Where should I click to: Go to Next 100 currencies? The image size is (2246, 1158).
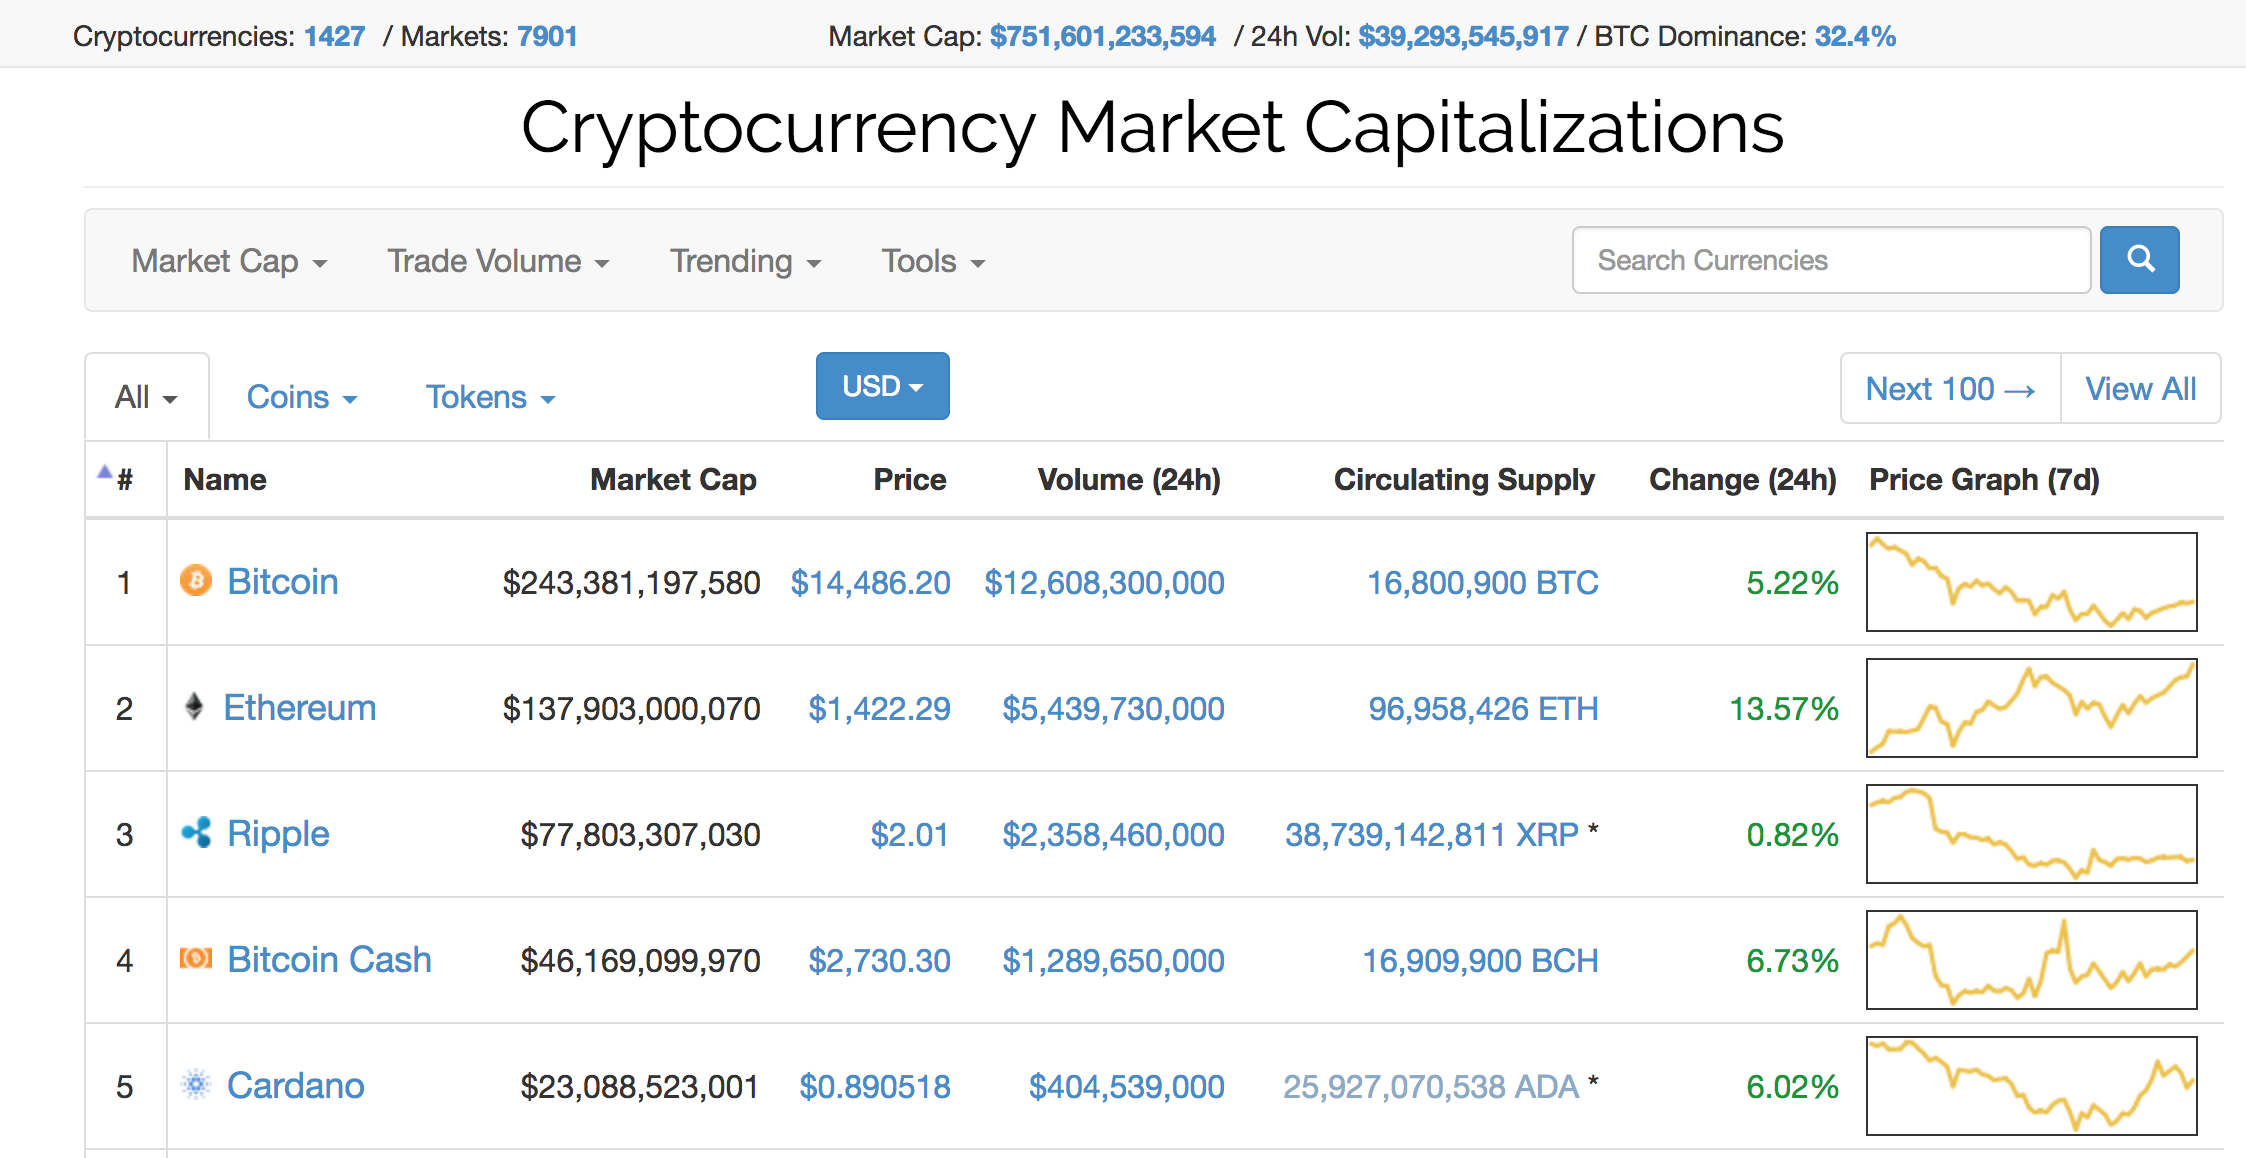(1950, 388)
